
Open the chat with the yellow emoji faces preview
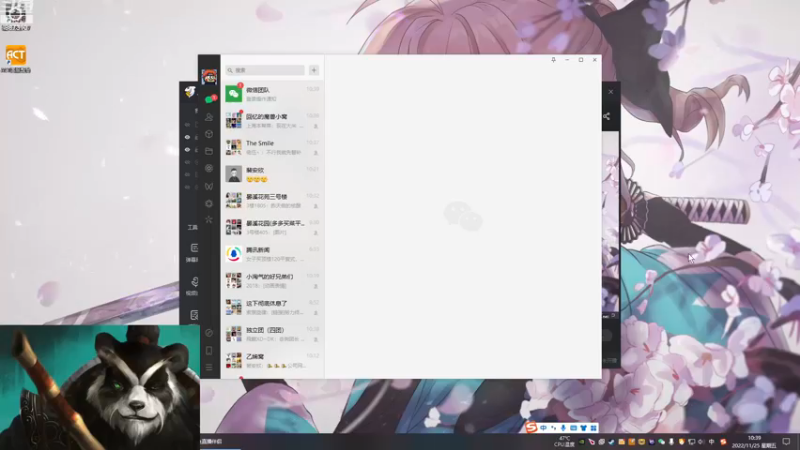point(272,174)
